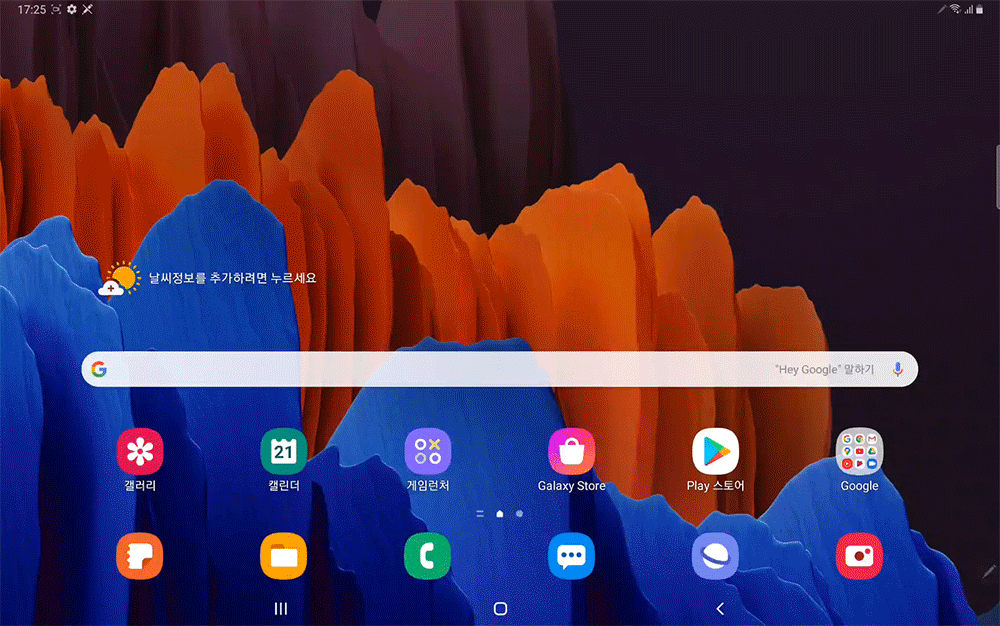Viewport: 1000px width, 626px height.
Task: Launch the 캘린더 (Calendar) app
Action: coord(284,452)
